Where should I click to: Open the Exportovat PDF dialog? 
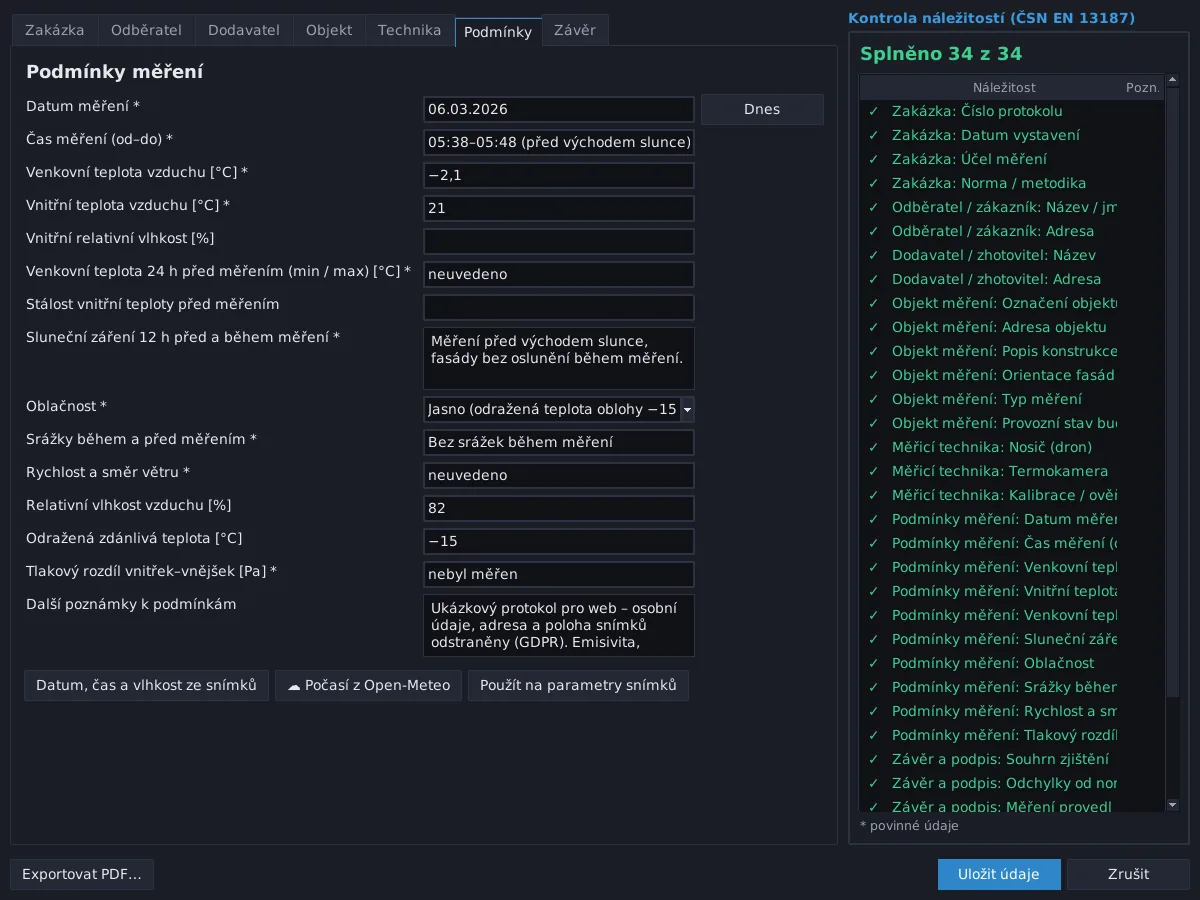click(x=82, y=874)
